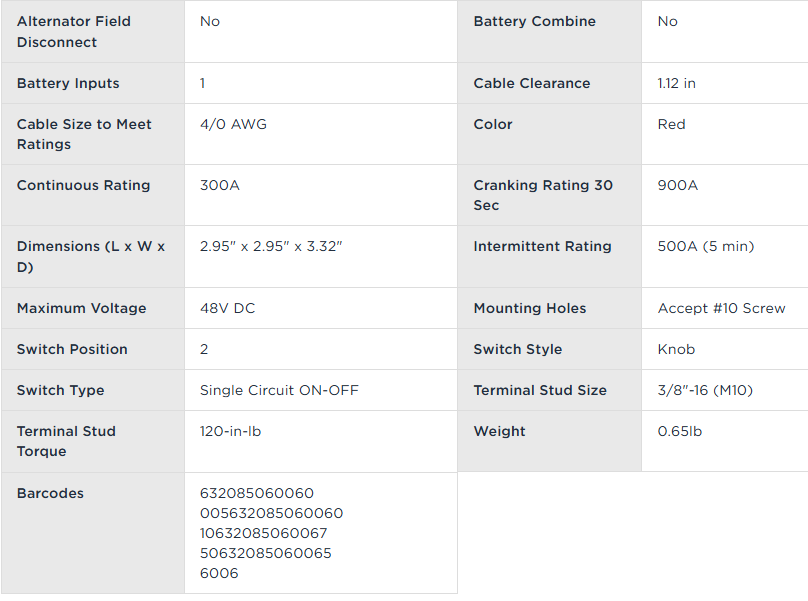Click the Alternator Field Disconnect label
The width and height of the screenshot is (808, 601).
[74, 32]
